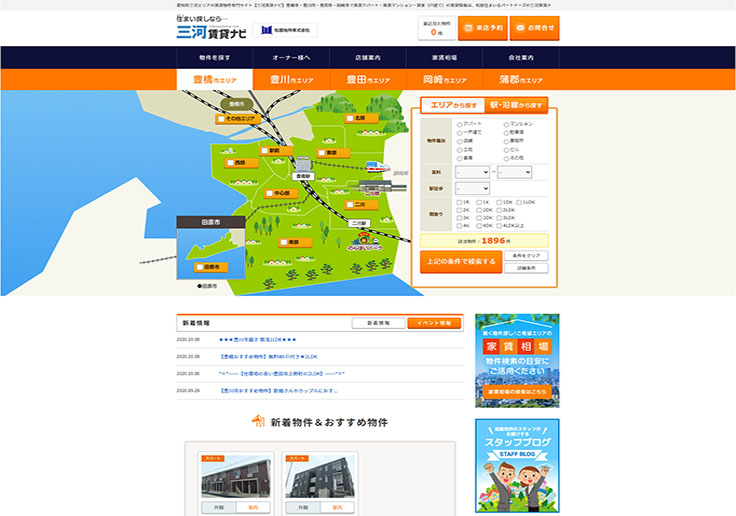Click the お問合せ mail icon button
Image resolution: width=736 pixels, height=516 pixels.
pos(534,28)
